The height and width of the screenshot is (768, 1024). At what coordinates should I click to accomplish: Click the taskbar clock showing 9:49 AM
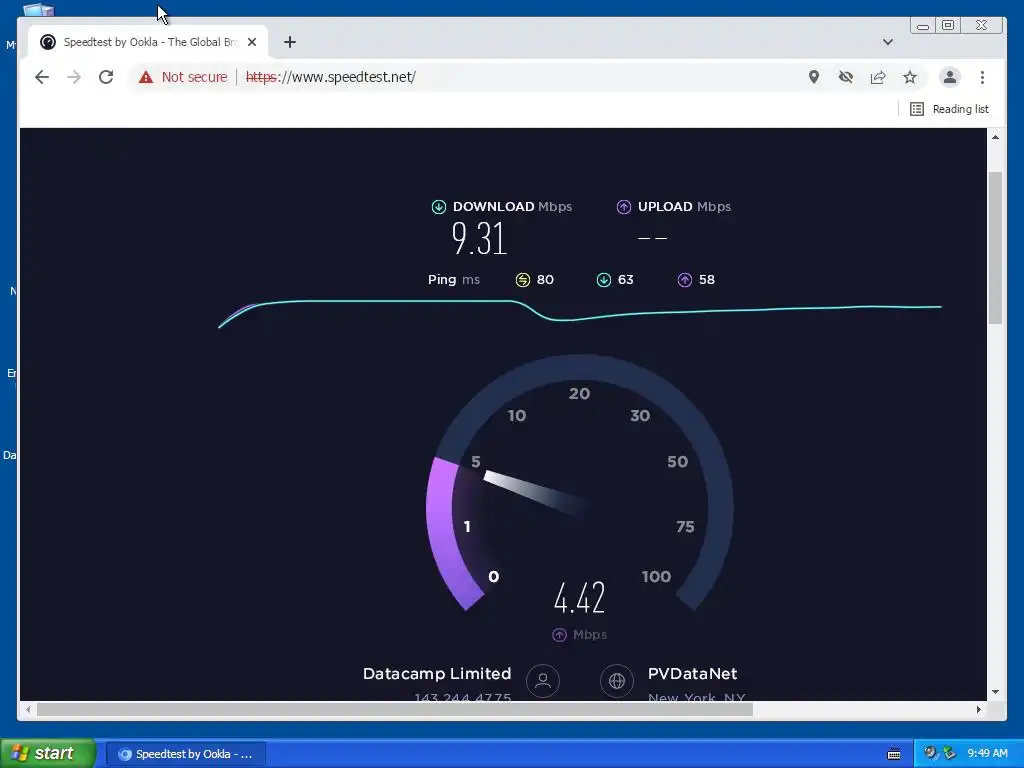click(x=987, y=754)
